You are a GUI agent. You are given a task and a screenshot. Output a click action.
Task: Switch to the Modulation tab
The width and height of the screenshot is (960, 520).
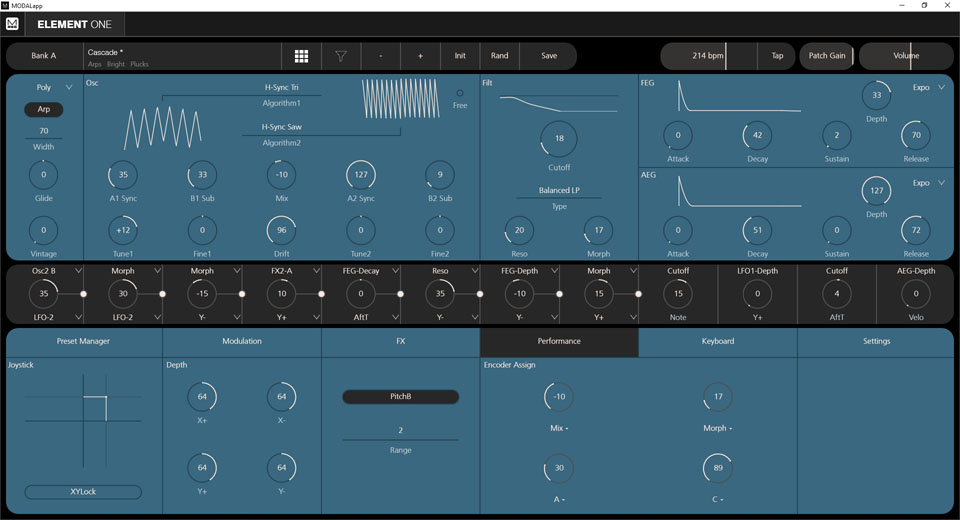(242, 341)
